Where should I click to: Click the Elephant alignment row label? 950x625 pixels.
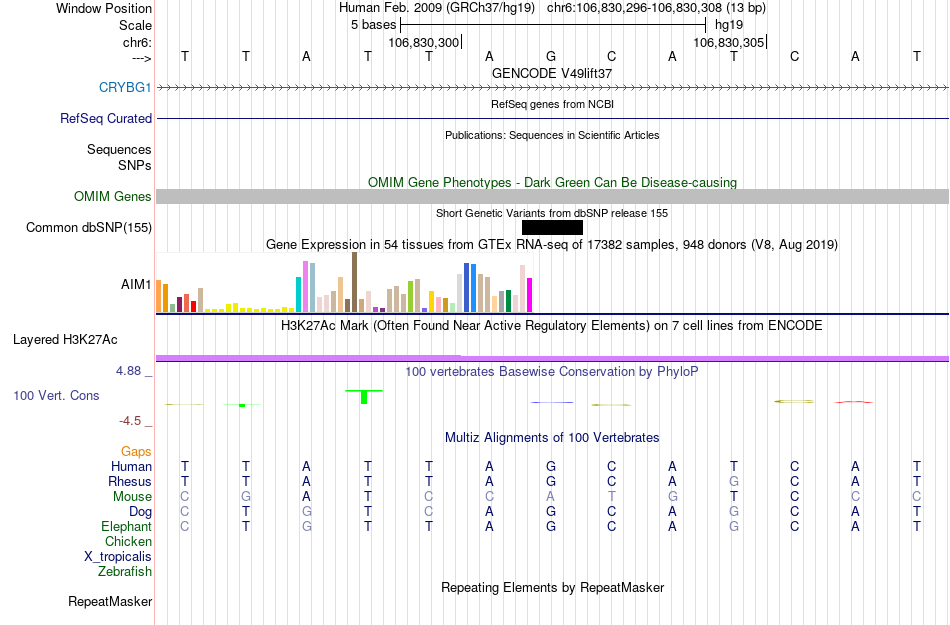click(x=126, y=526)
